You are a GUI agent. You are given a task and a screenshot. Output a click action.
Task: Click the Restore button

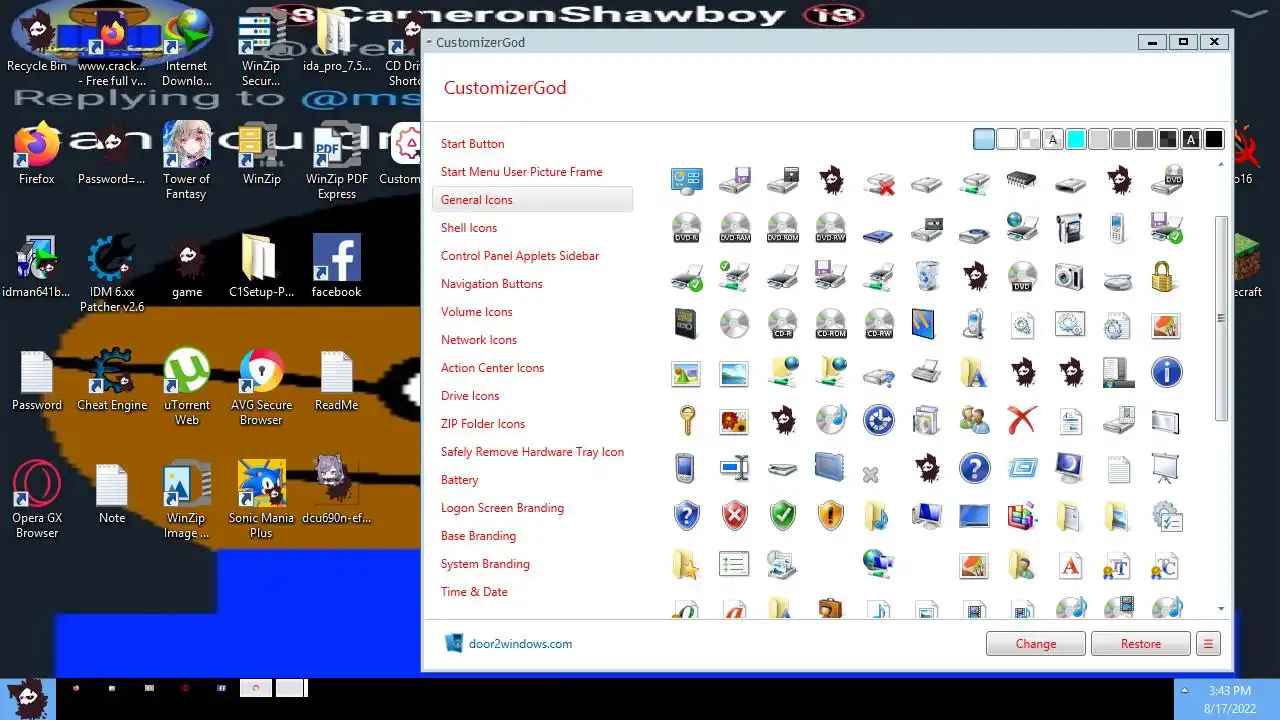1141,644
